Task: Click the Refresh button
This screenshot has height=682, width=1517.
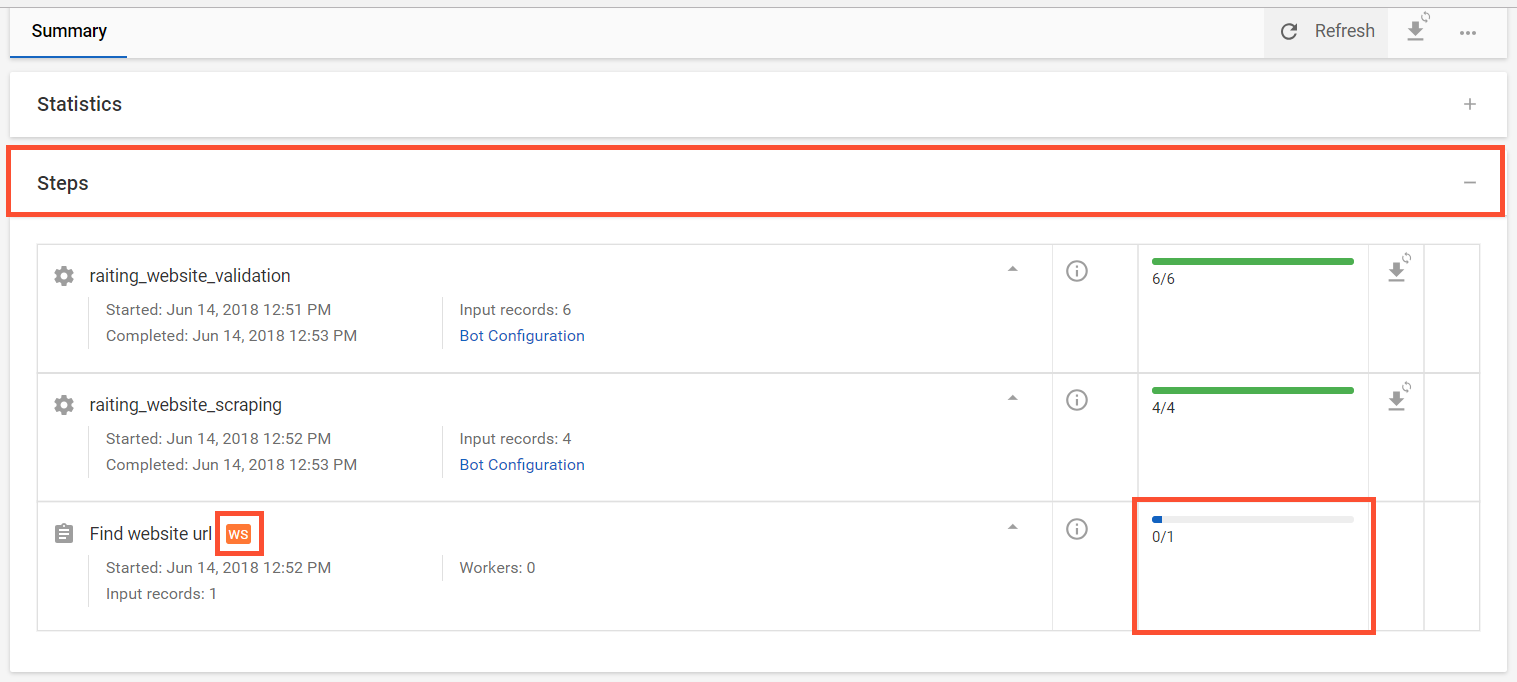Action: coord(1326,31)
